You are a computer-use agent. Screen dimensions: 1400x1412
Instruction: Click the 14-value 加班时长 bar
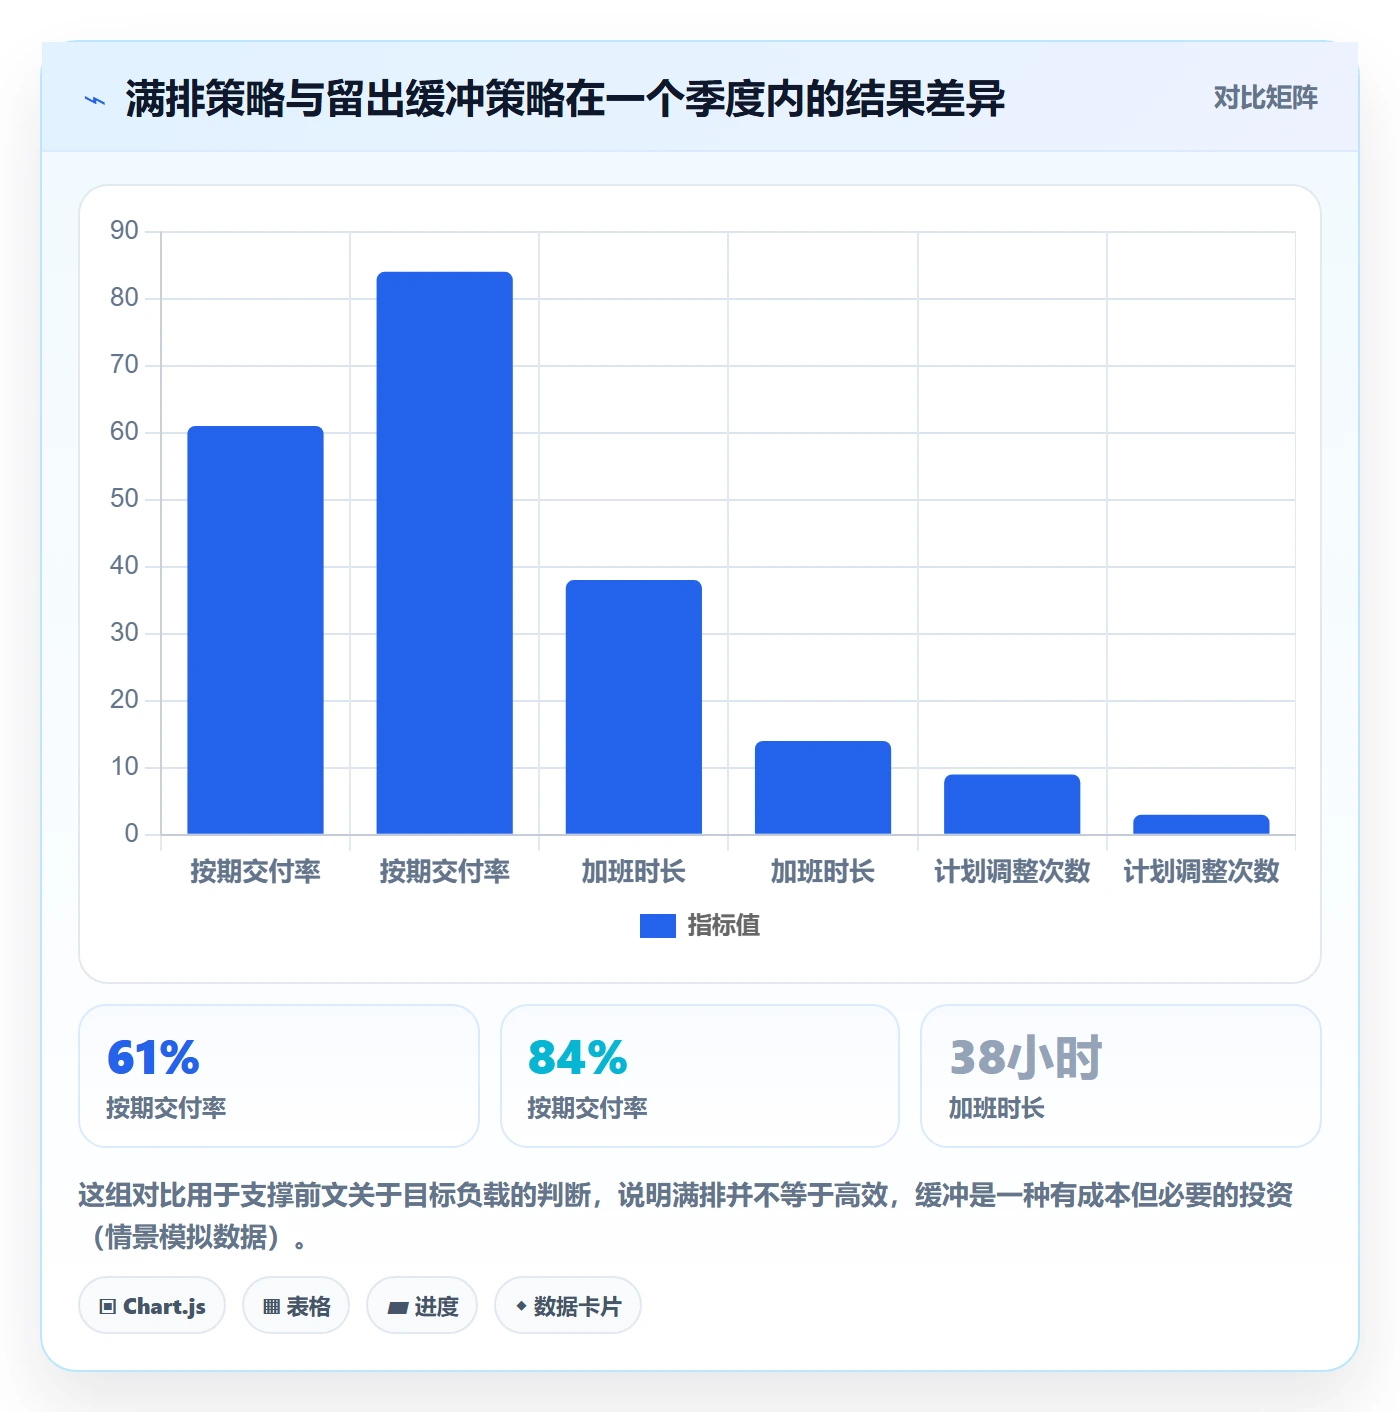click(x=822, y=787)
